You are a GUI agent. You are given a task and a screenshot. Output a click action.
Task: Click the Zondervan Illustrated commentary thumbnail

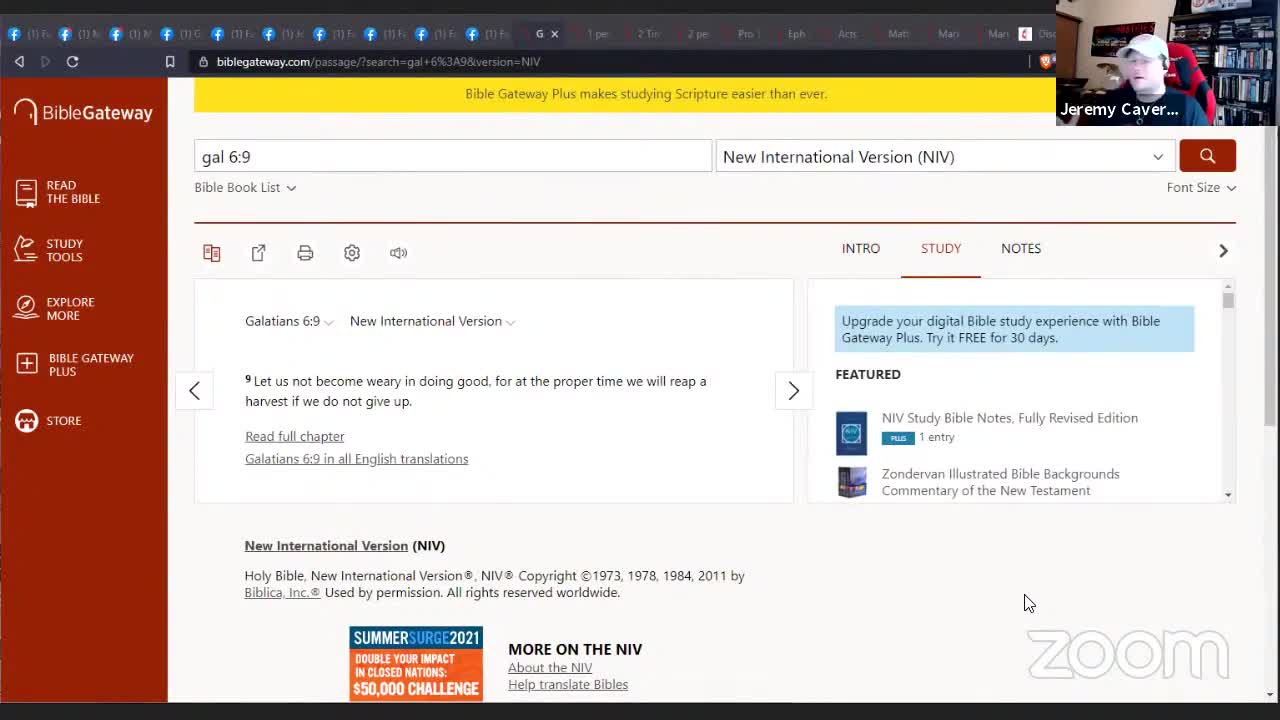pos(852,482)
